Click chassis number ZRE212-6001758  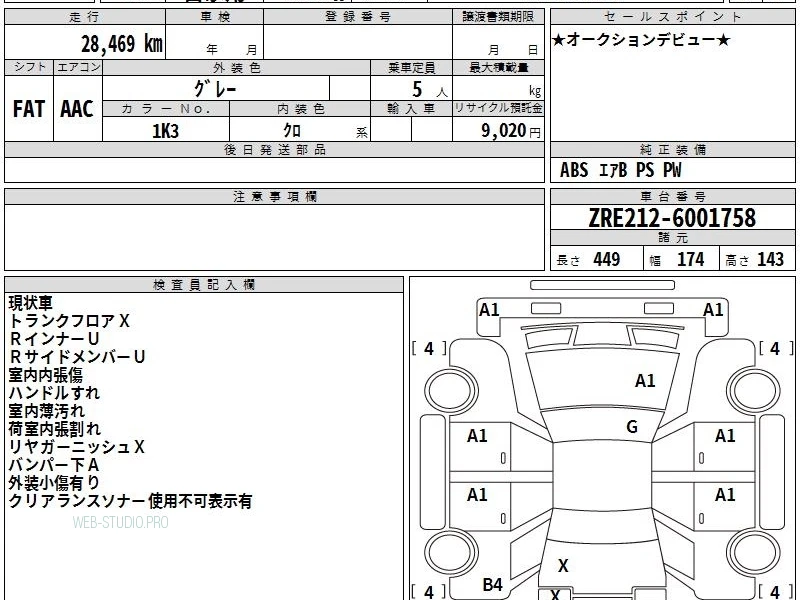point(672,218)
